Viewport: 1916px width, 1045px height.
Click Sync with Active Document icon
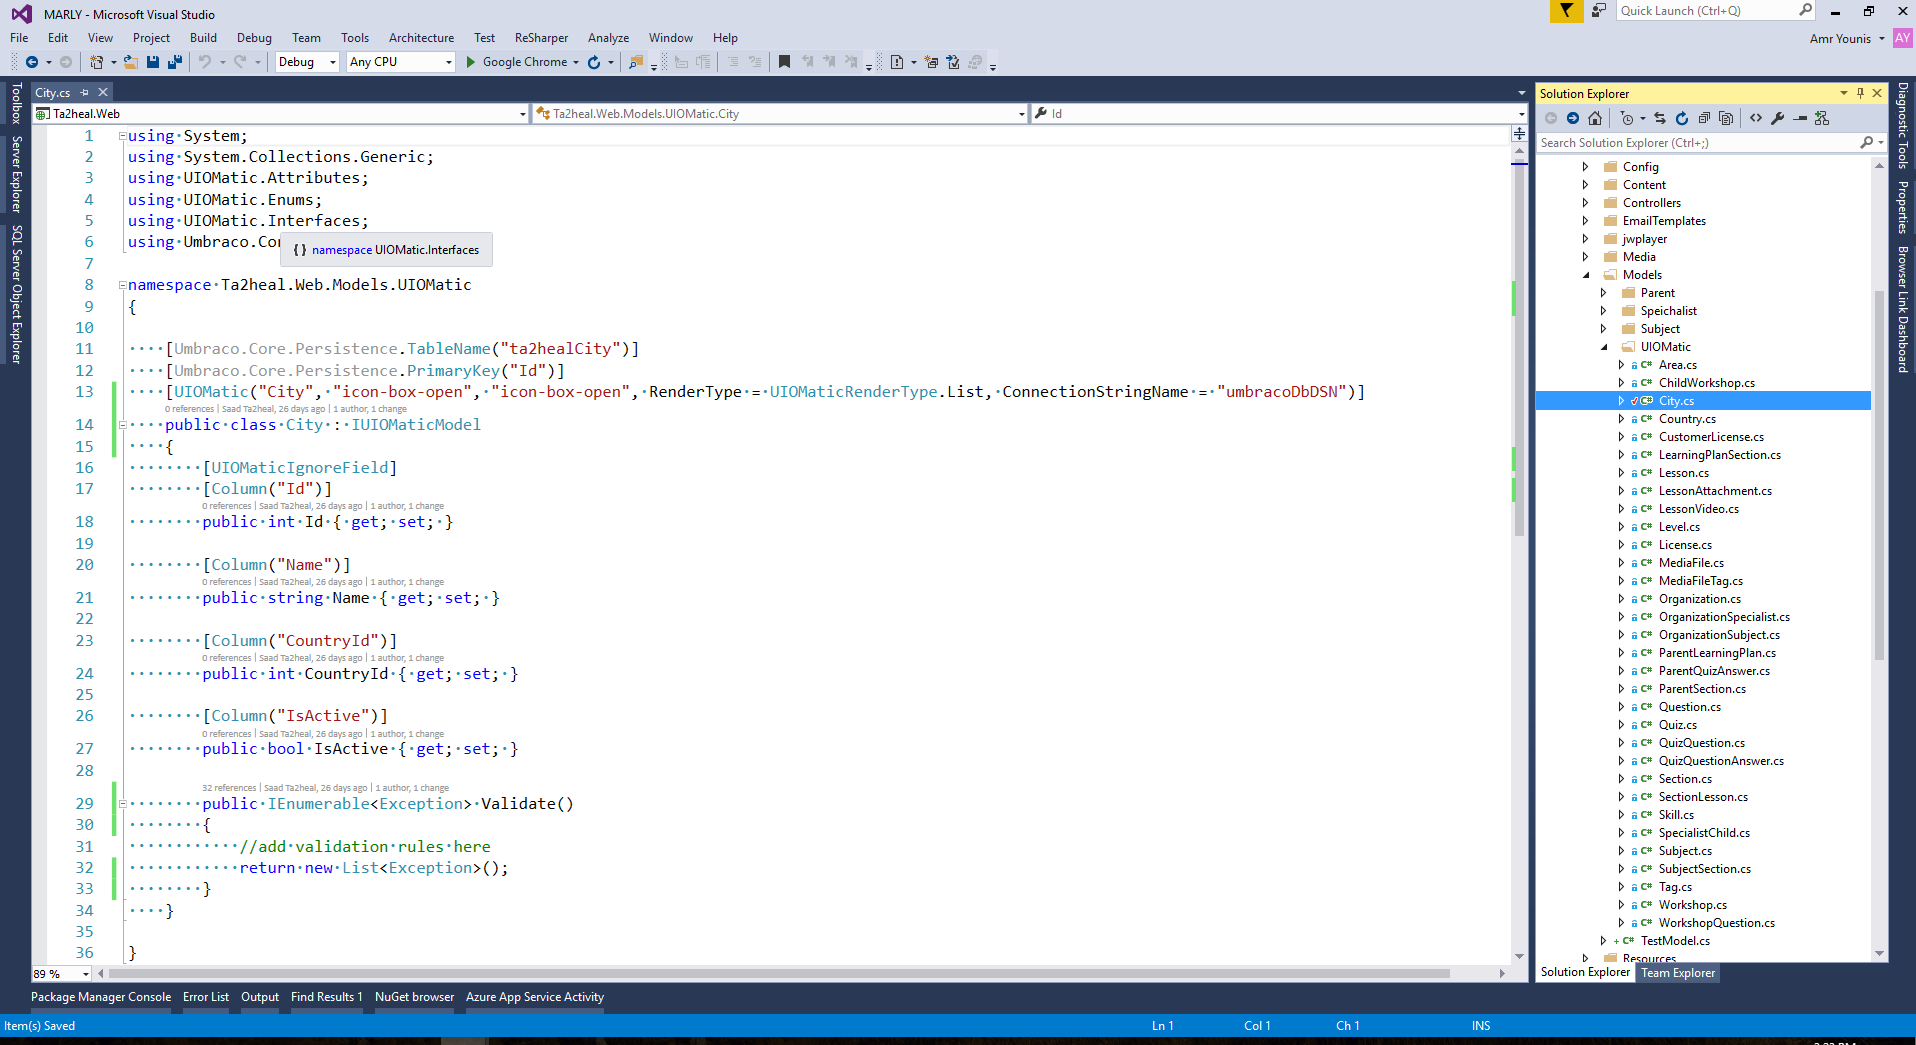point(1660,118)
